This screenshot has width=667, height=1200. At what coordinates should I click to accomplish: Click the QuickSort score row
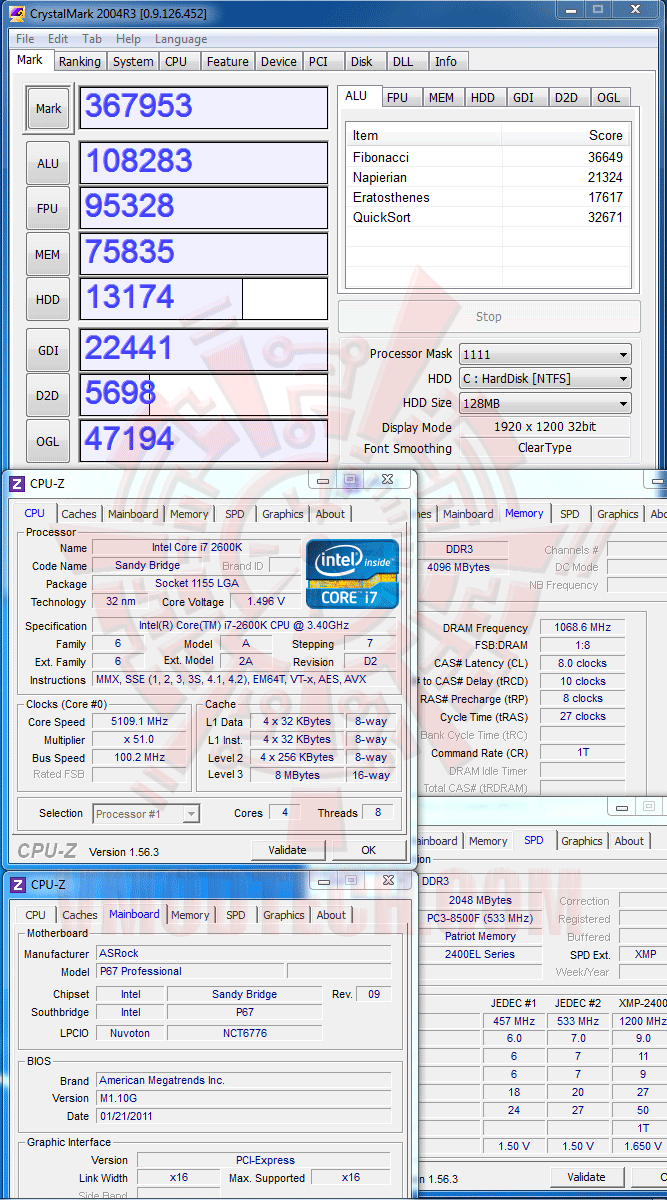pos(488,217)
